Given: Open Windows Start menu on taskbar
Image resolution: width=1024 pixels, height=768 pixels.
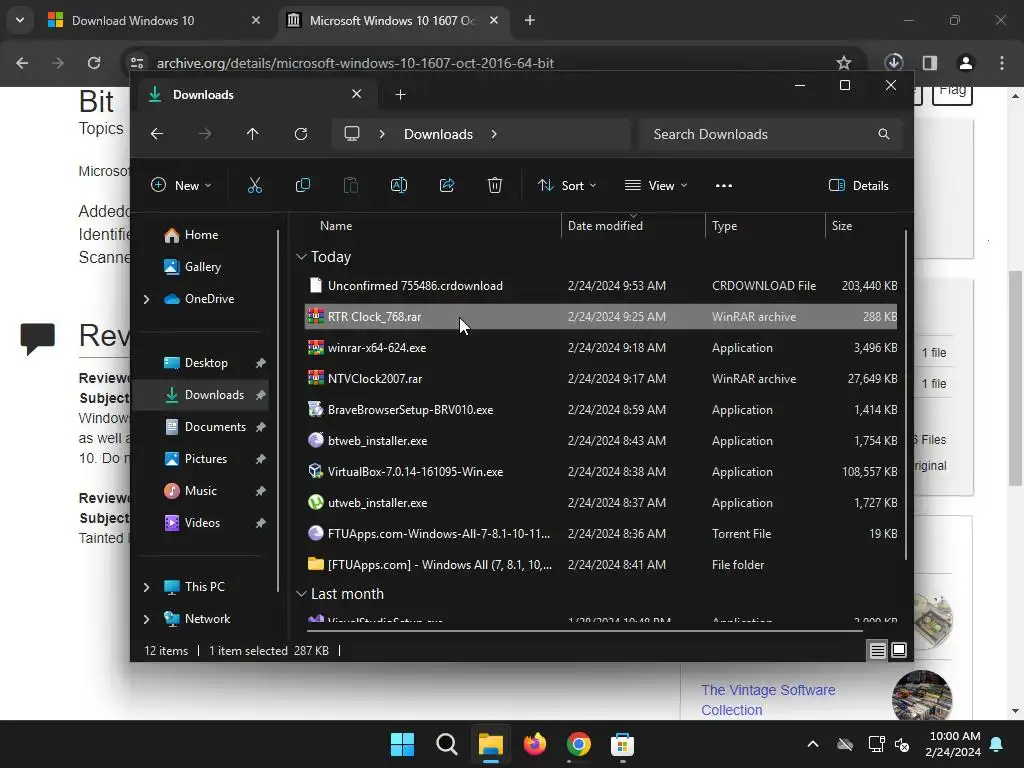Looking at the screenshot, I should pos(402,744).
